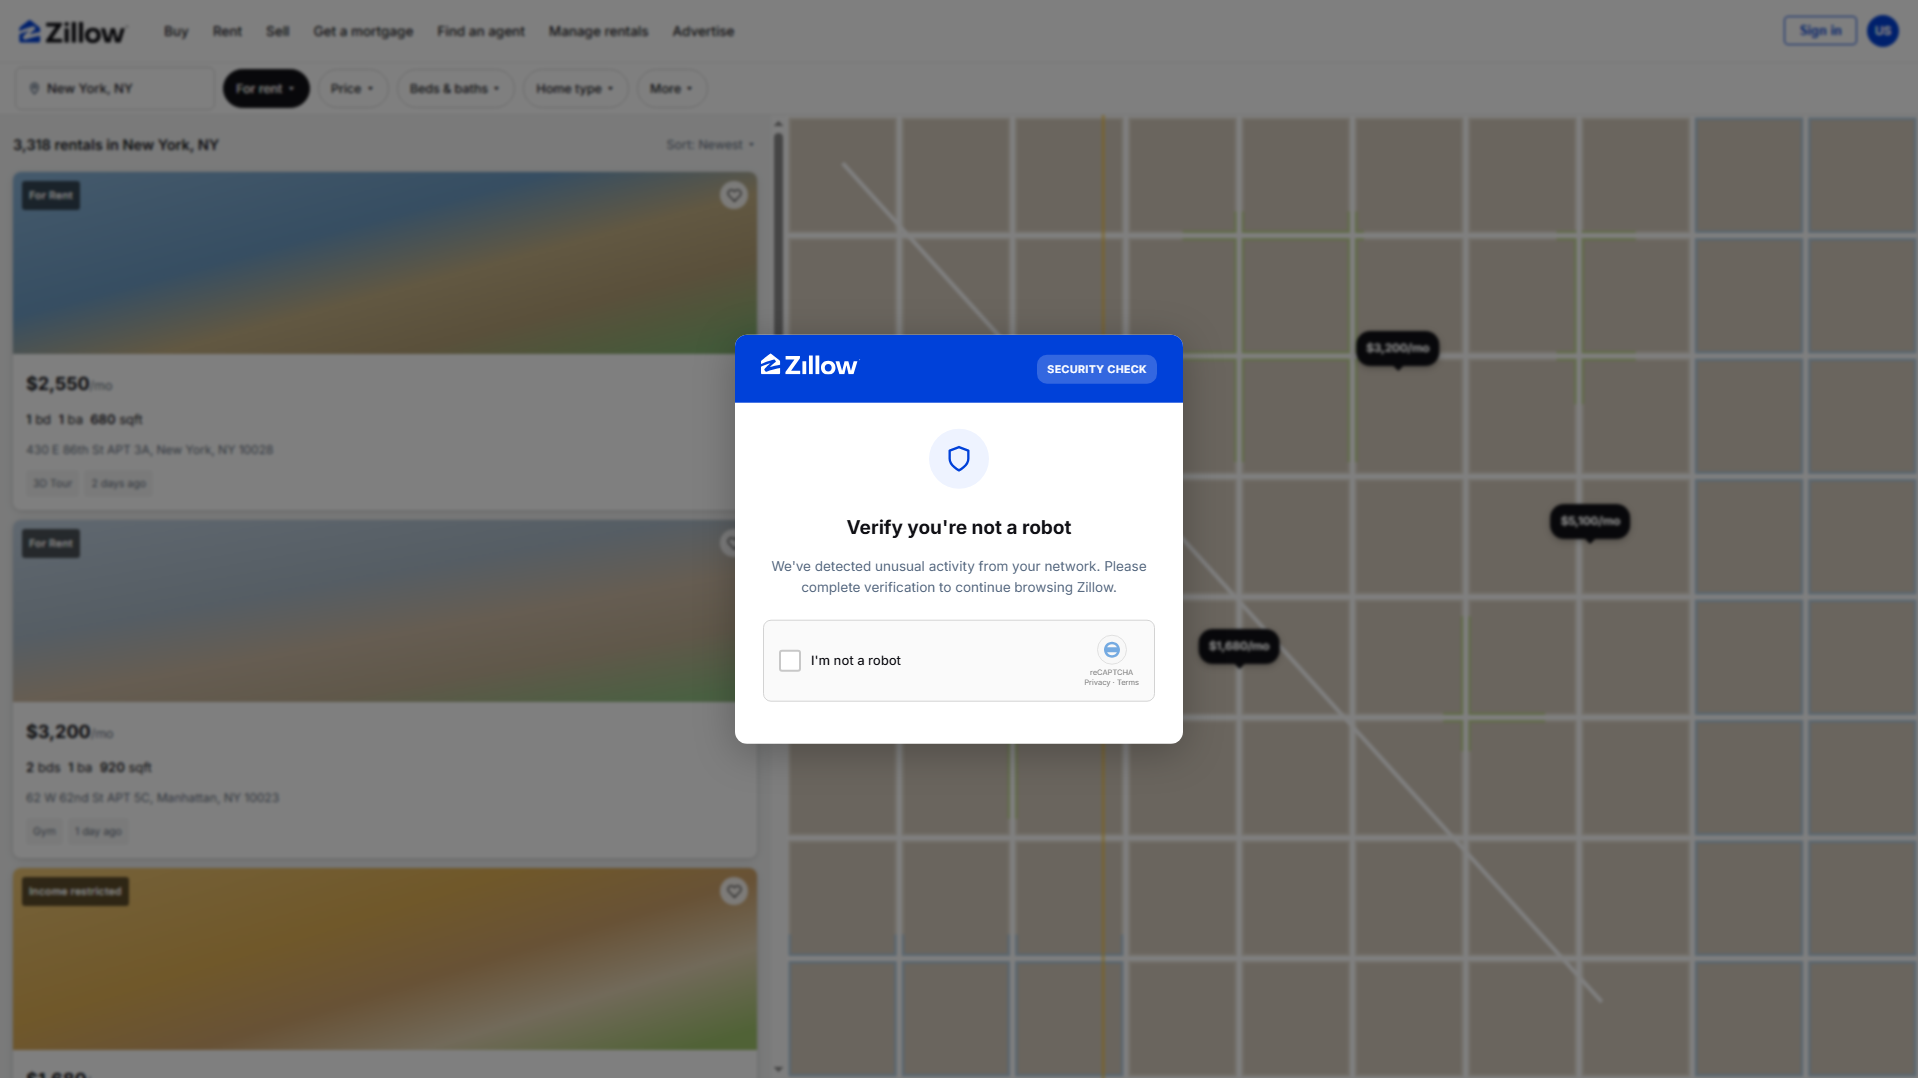Open the More filters dropdown
The image size is (1918, 1078).
672,89
